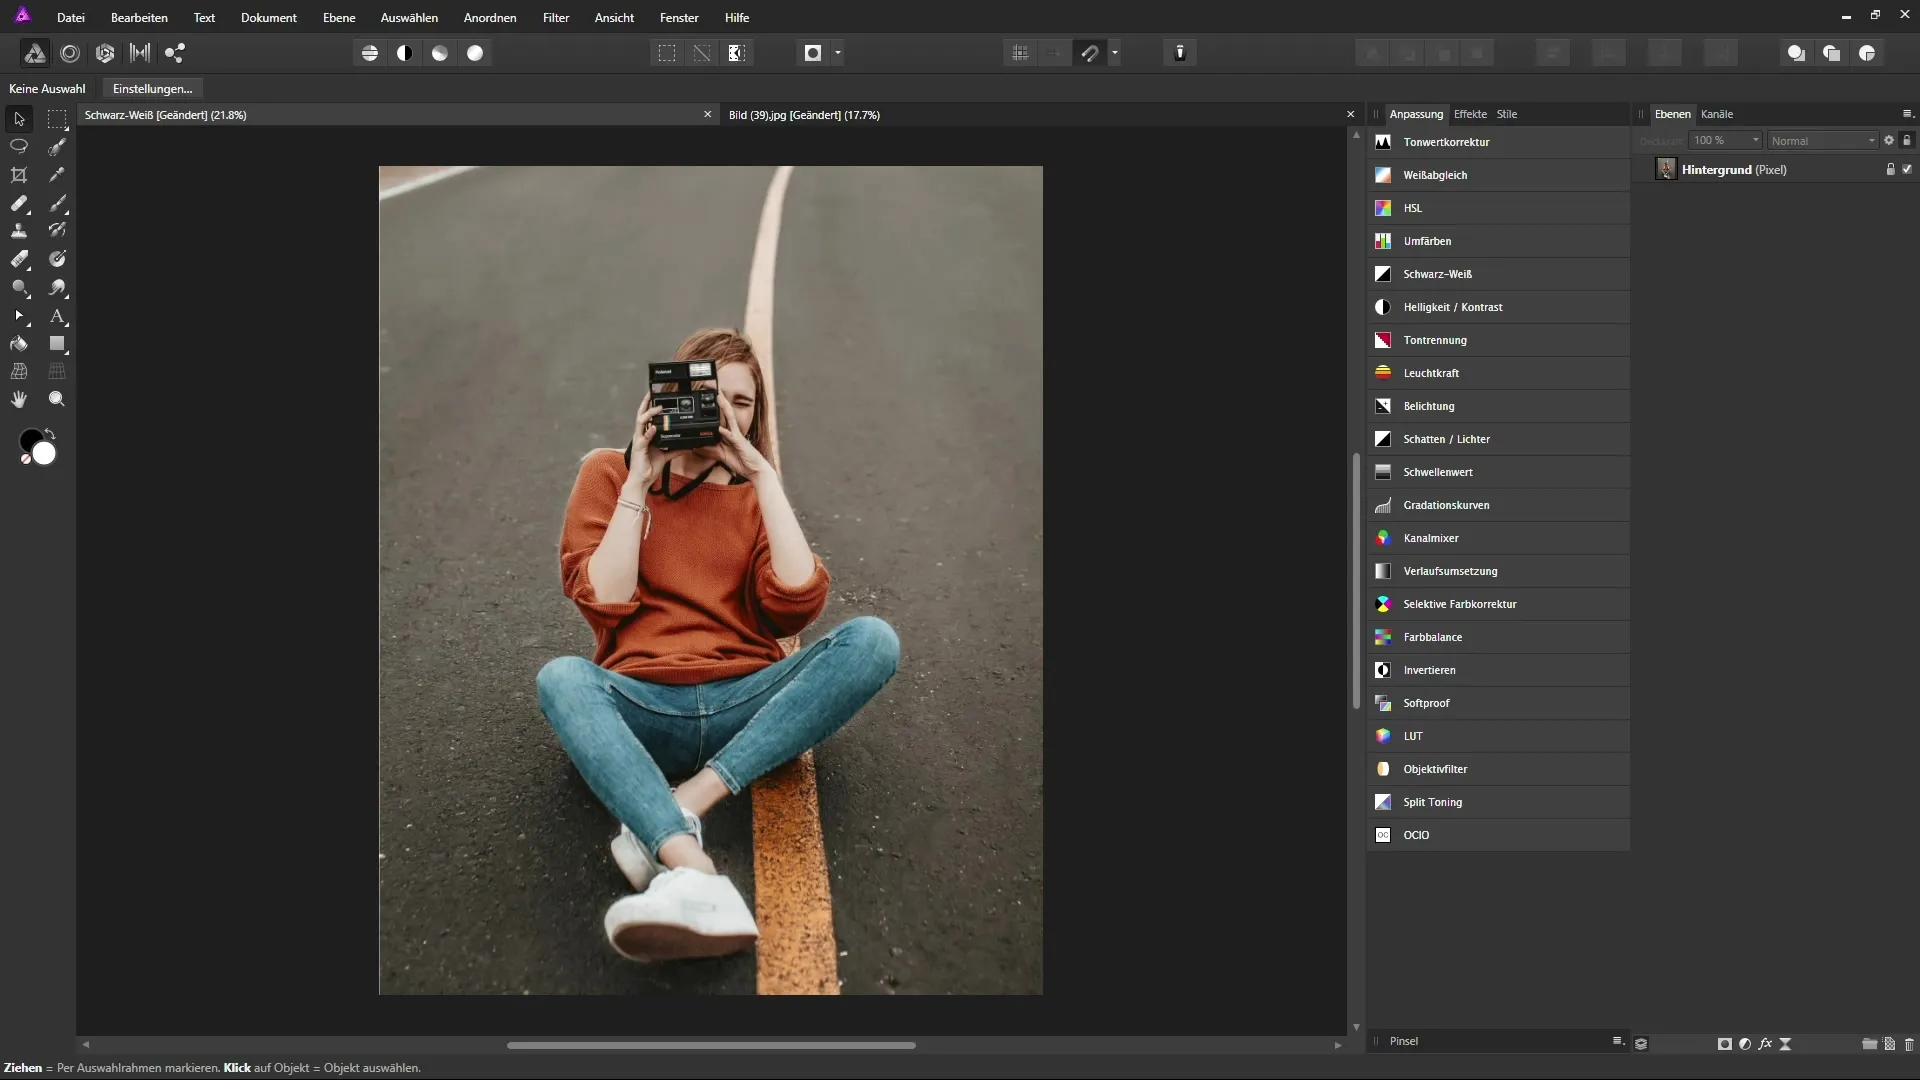Add a Gradationskurven adjustment

pyautogui.click(x=1498, y=505)
